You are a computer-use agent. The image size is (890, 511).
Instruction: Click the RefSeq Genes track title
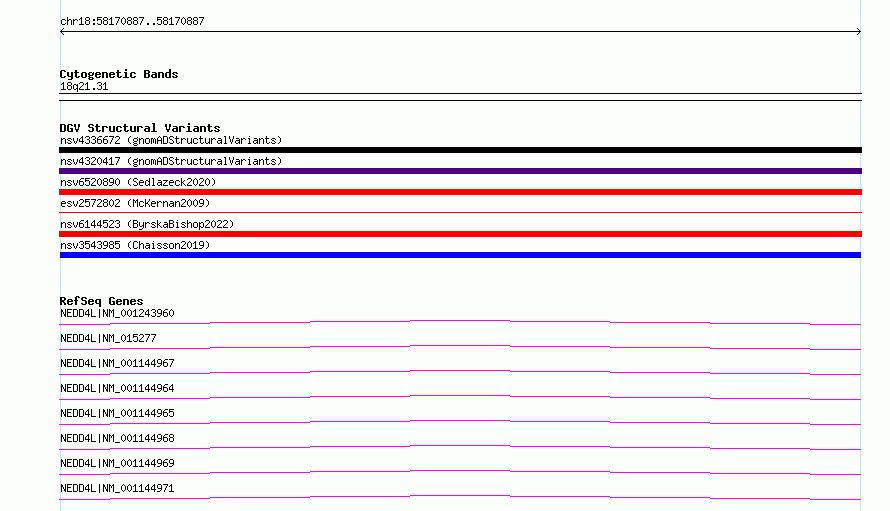click(101, 301)
